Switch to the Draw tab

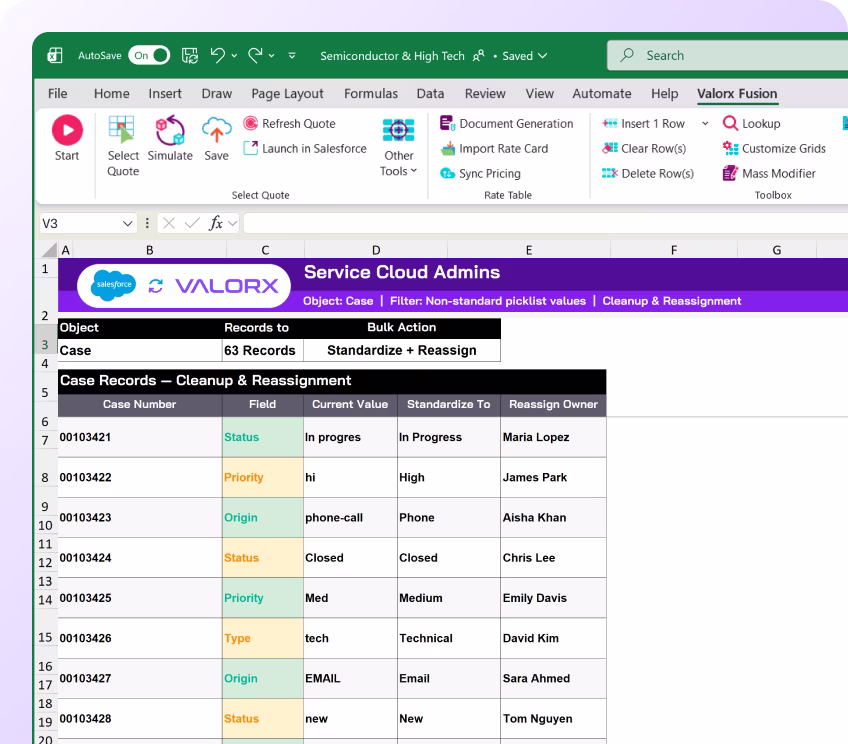coord(216,94)
